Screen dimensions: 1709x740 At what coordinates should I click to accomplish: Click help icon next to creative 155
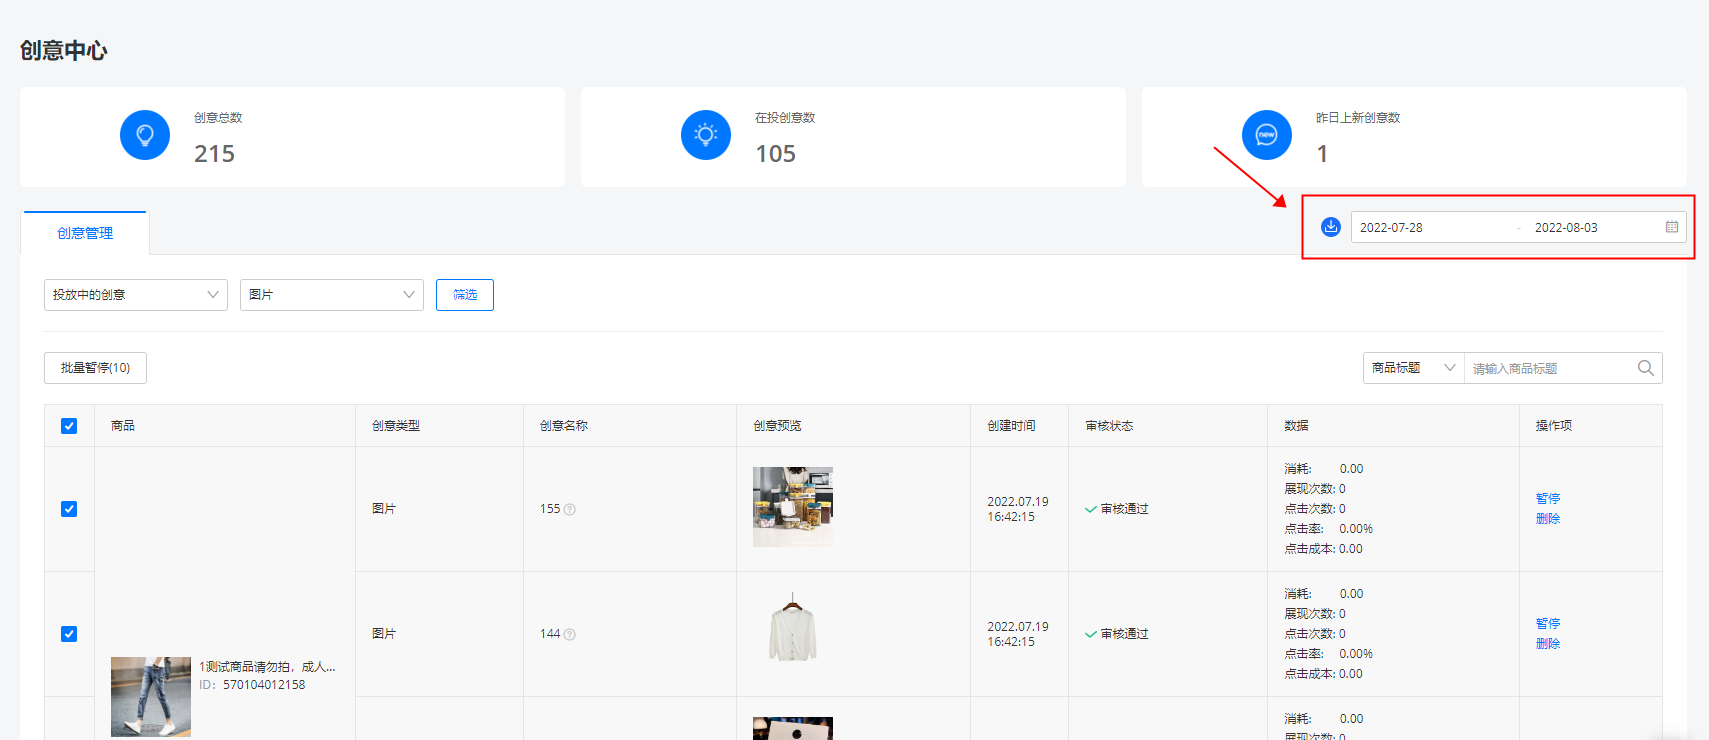[x=570, y=510]
